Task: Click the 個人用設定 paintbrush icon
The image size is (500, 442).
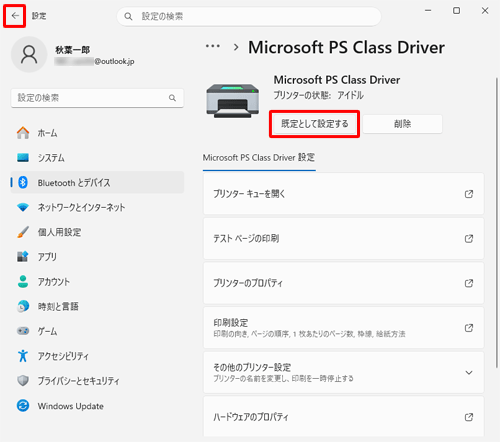Action: (23, 232)
